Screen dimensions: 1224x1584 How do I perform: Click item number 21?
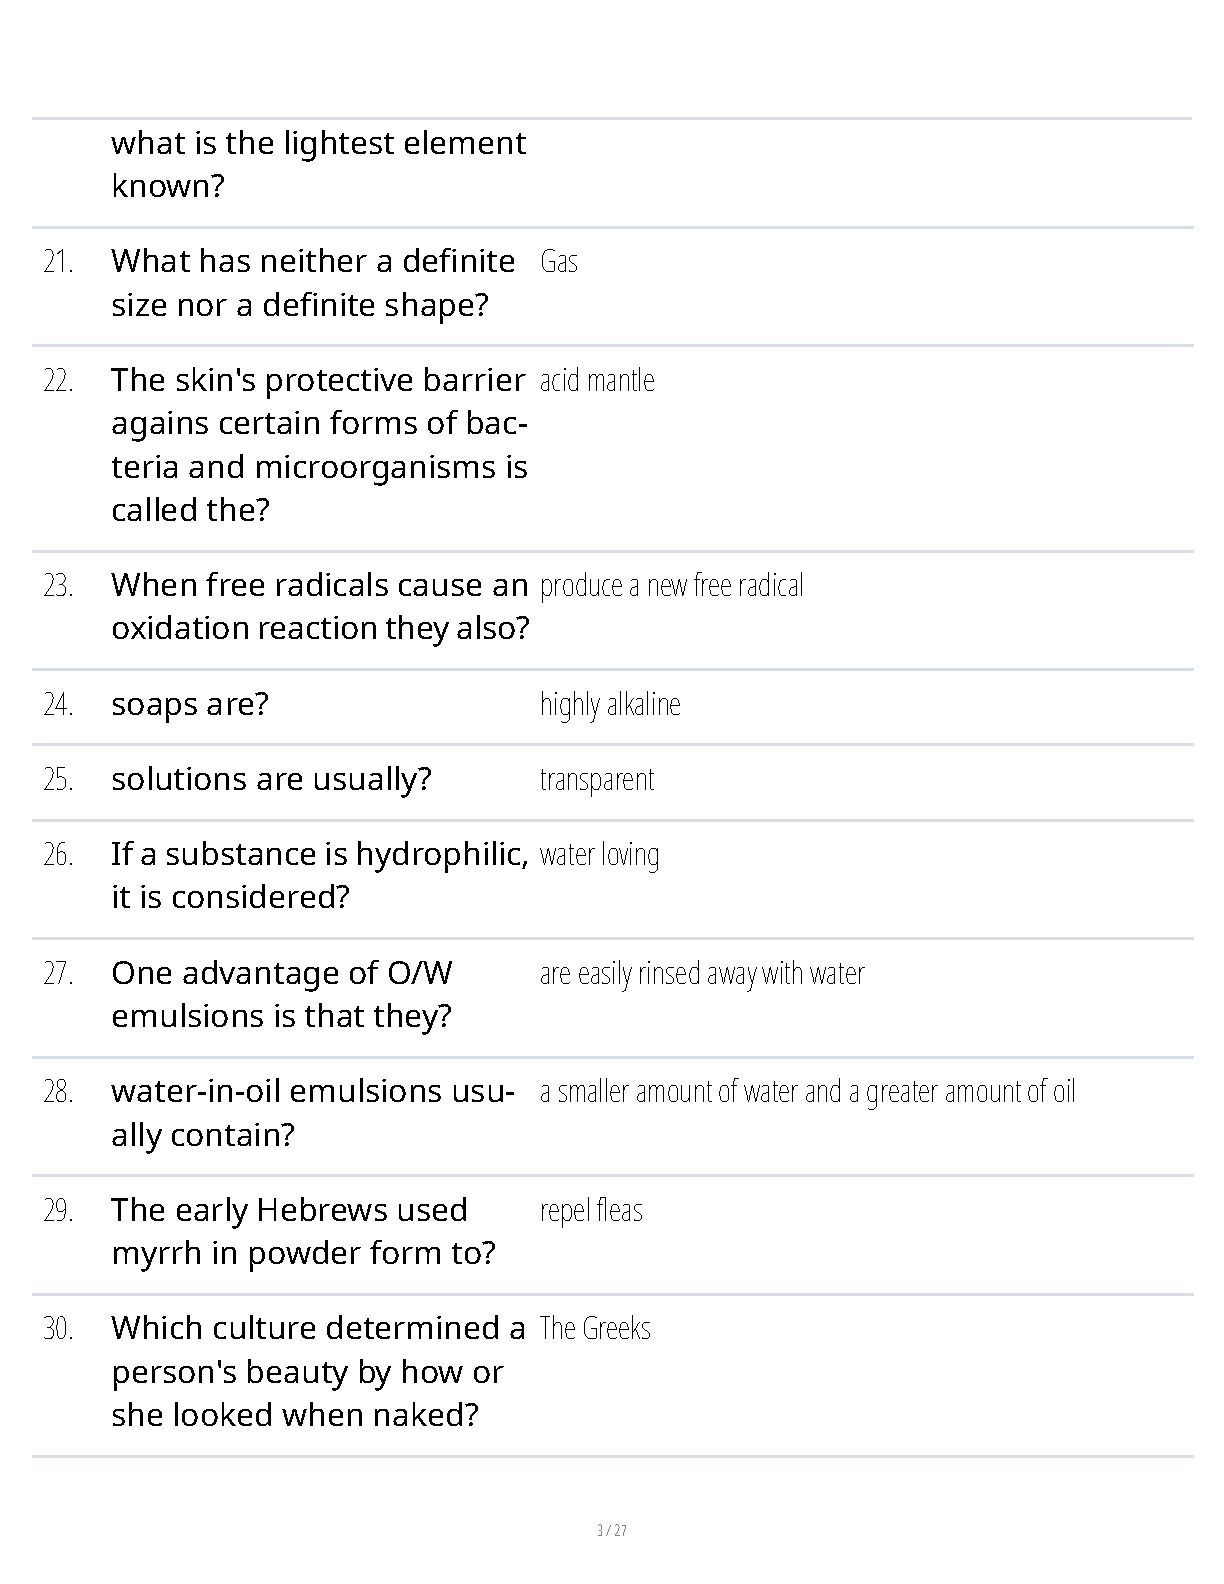coord(59,262)
